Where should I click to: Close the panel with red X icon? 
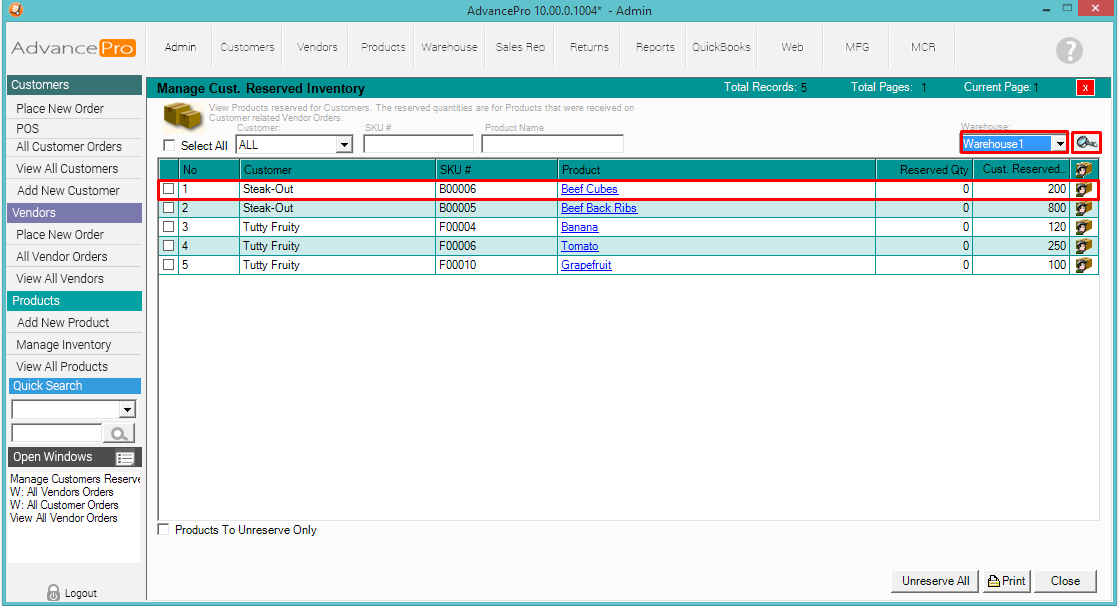click(1085, 88)
